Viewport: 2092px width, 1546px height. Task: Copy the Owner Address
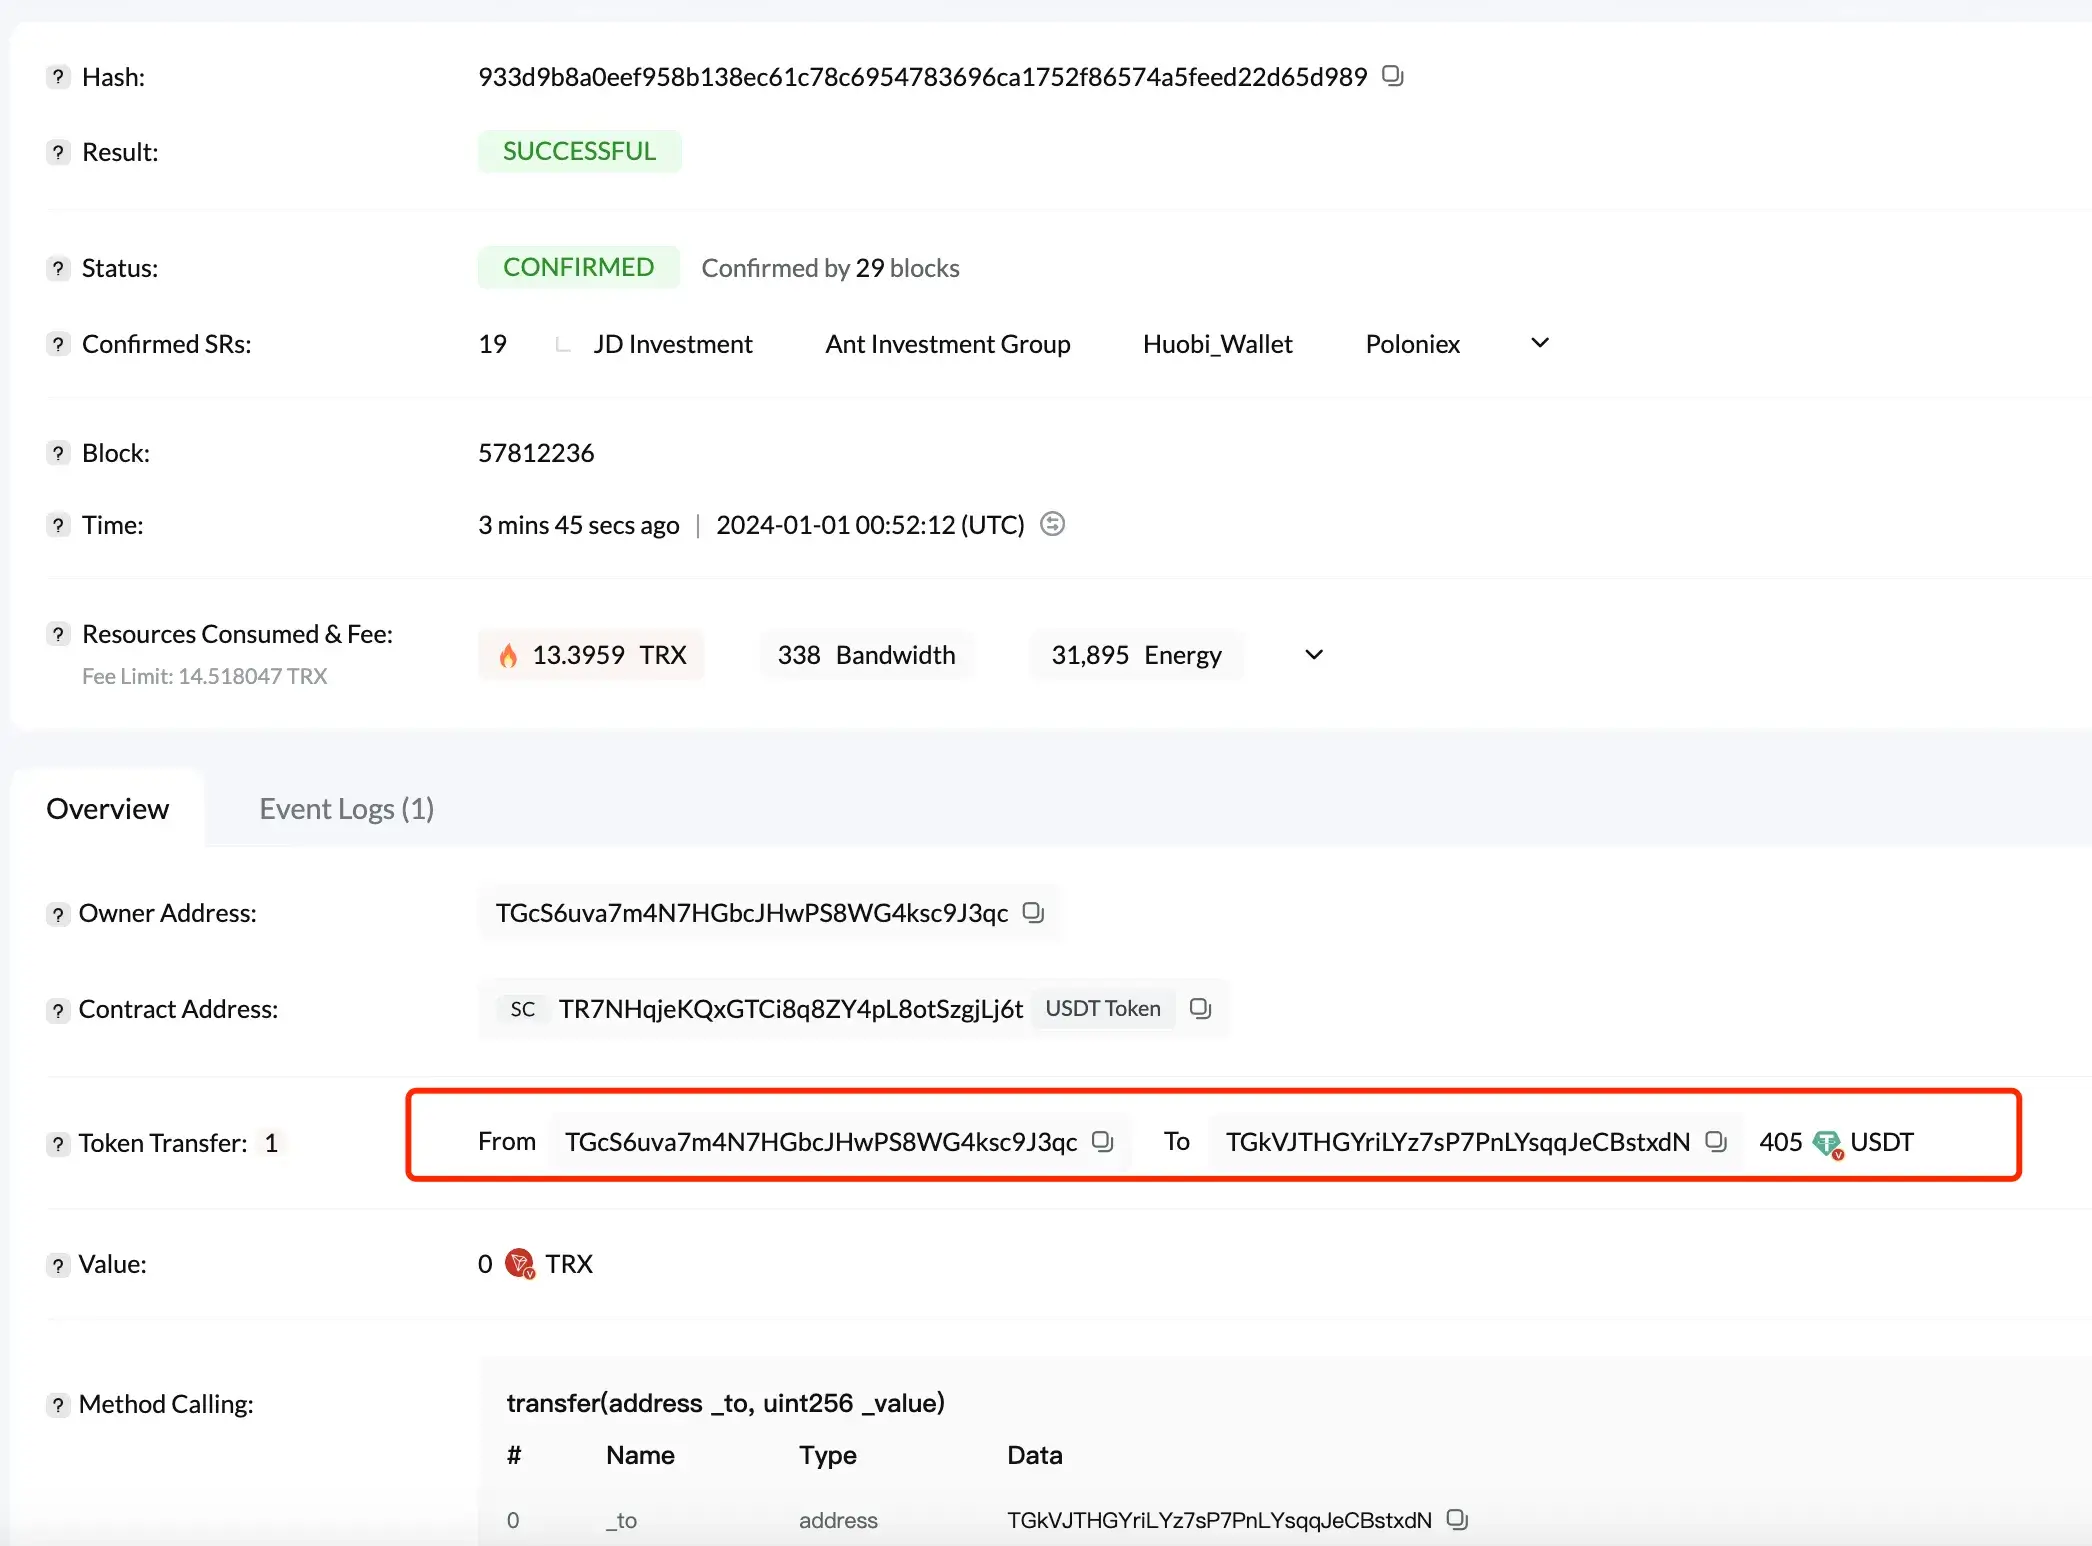(1033, 912)
